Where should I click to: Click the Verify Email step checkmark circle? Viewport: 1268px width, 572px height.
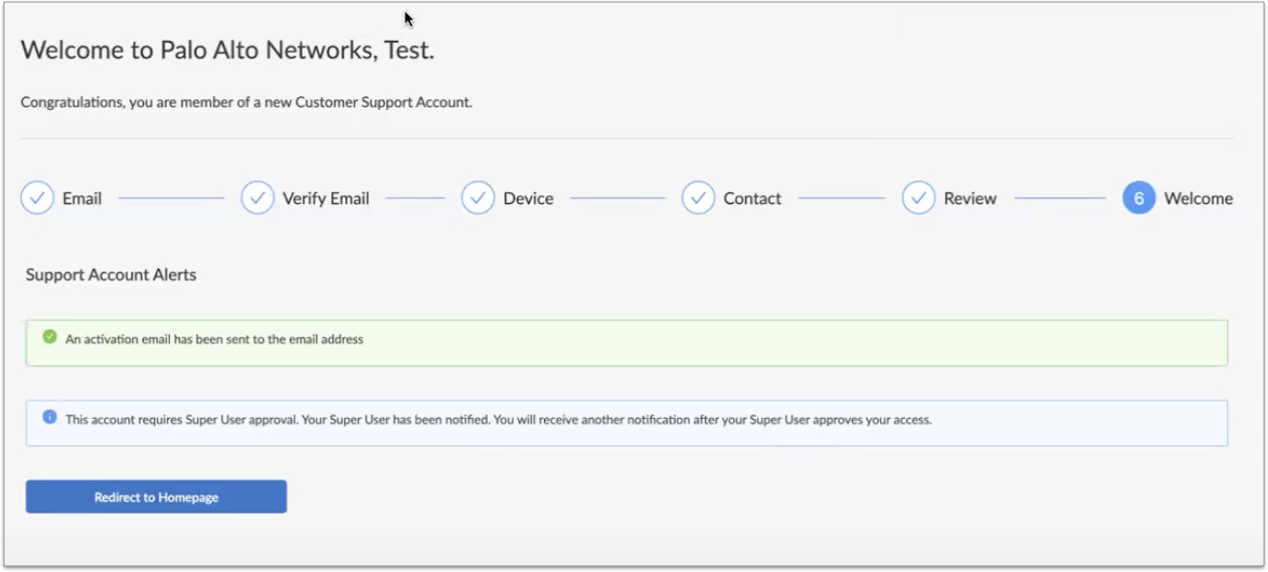coord(257,198)
